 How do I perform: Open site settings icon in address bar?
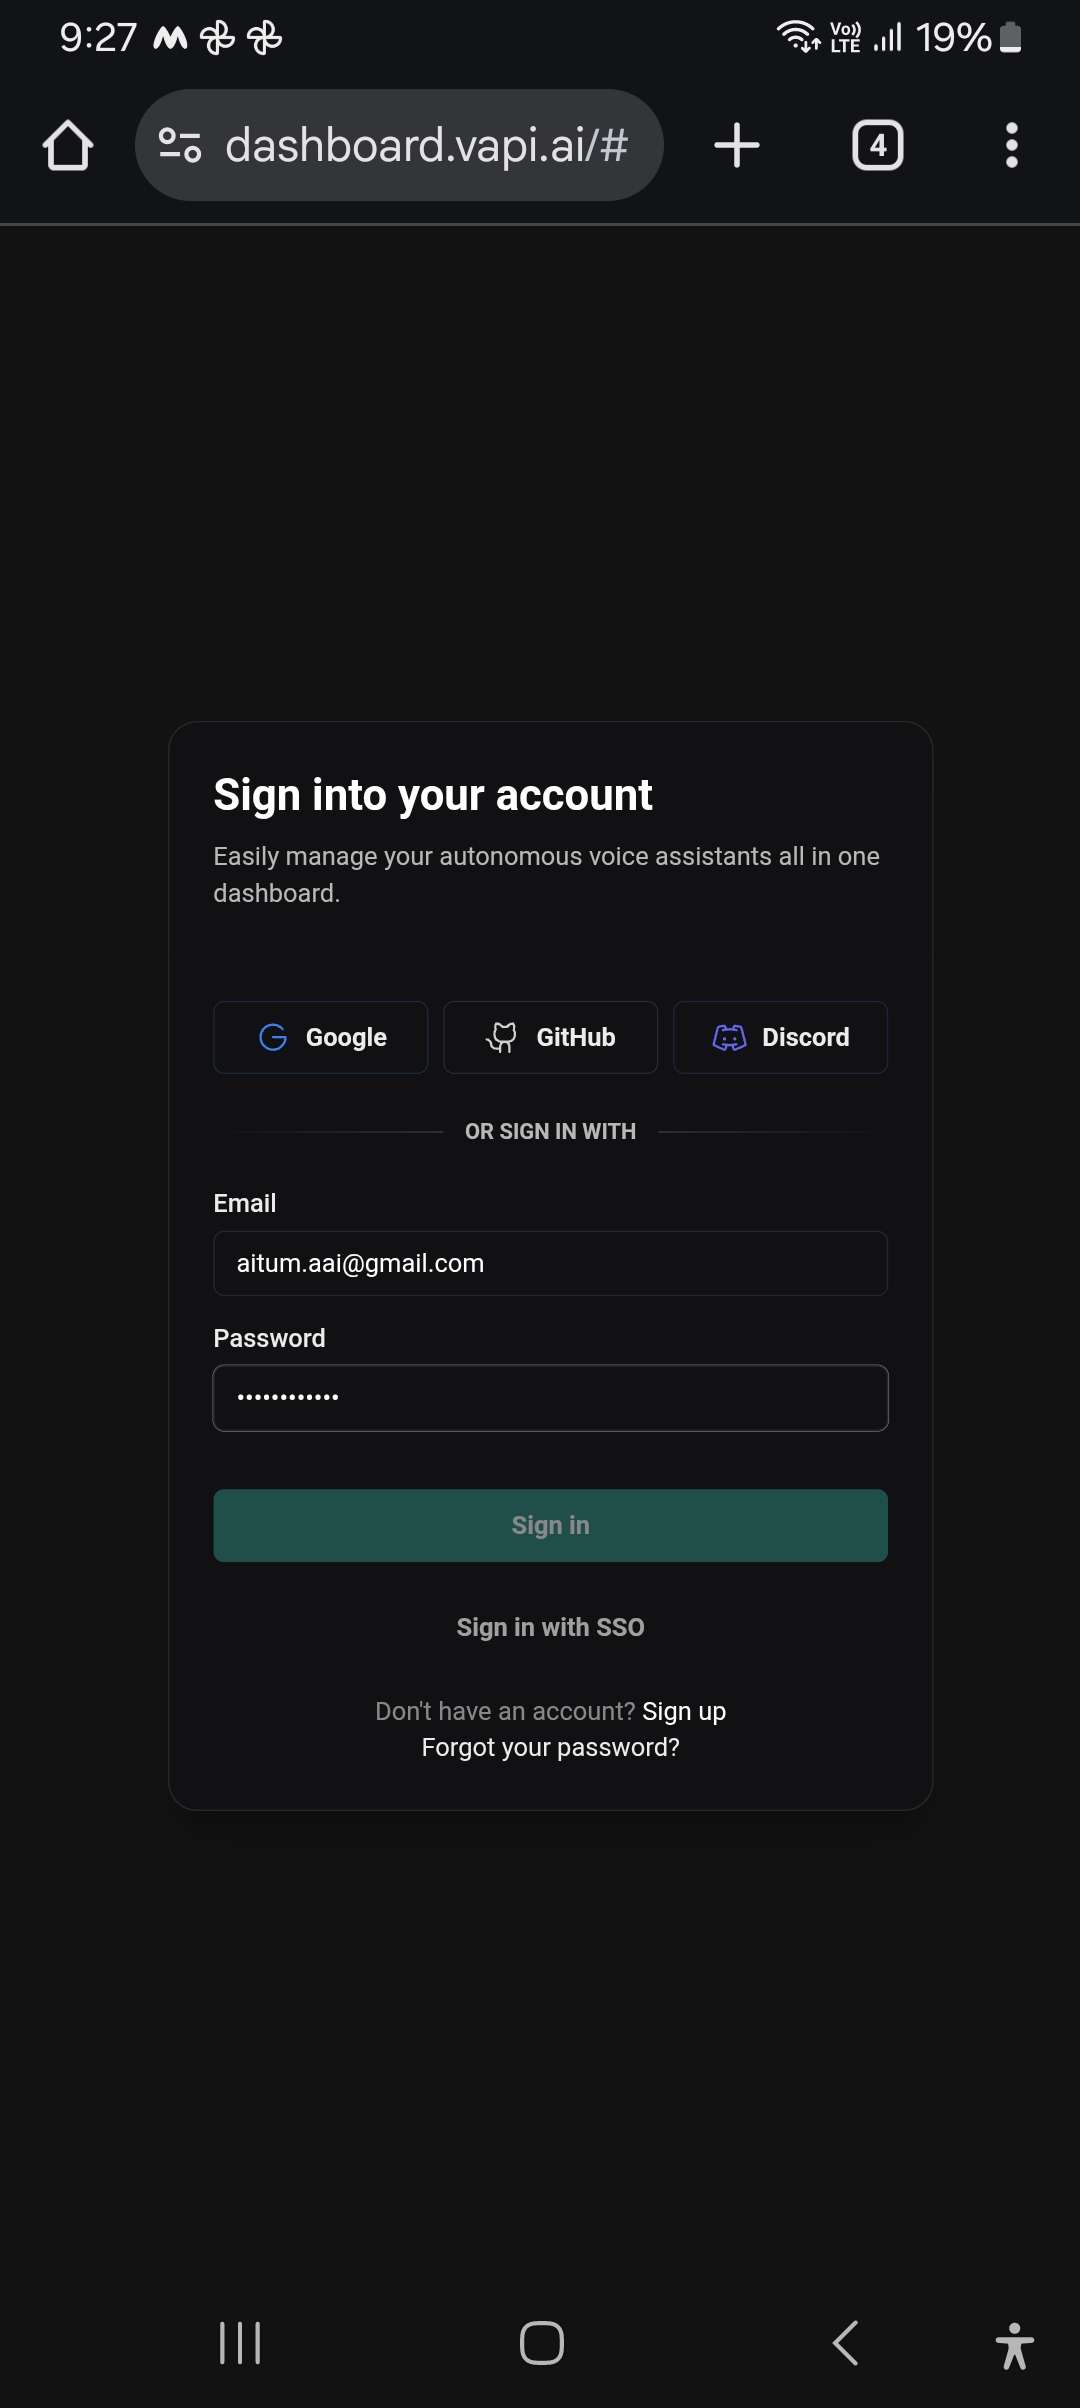point(181,146)
